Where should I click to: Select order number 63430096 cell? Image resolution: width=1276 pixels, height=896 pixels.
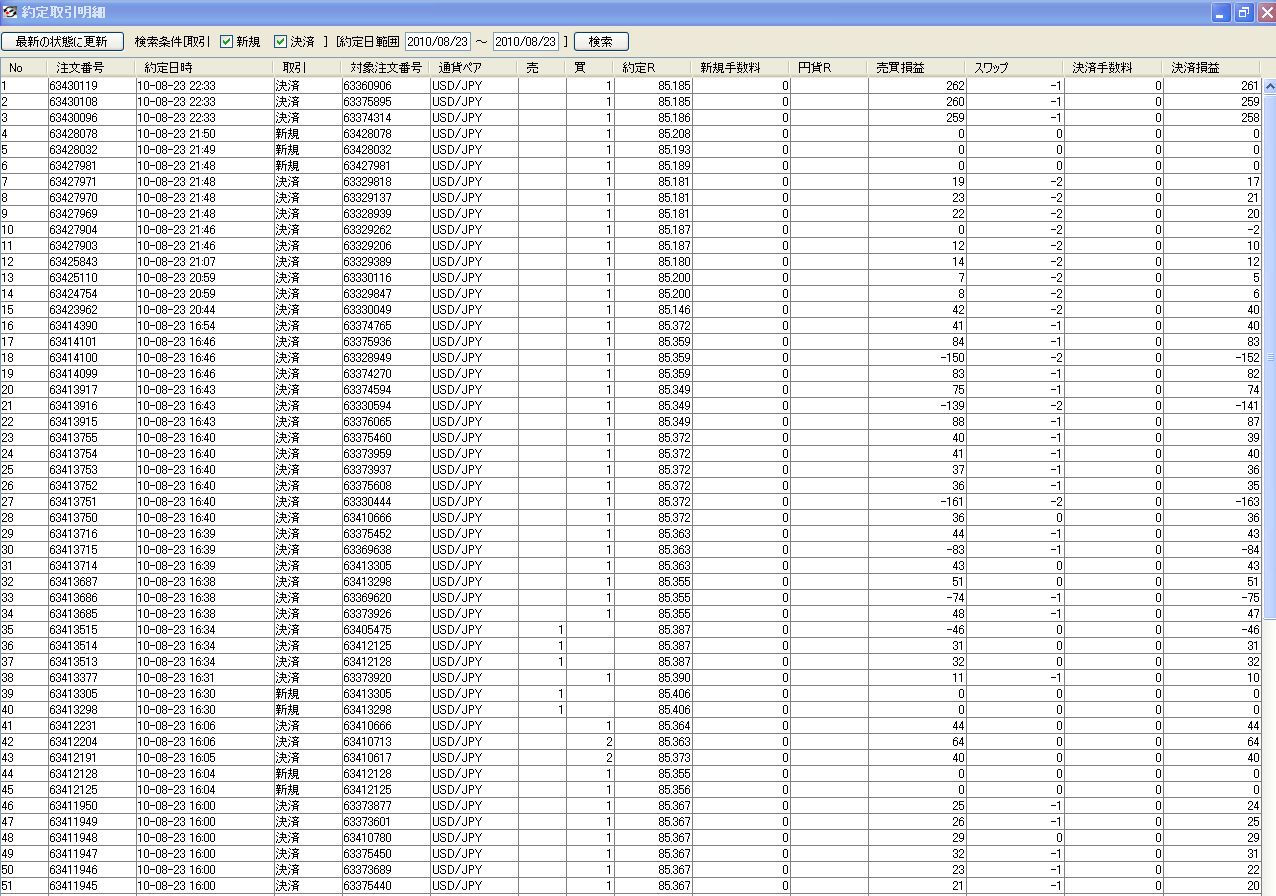click(91, 118)
